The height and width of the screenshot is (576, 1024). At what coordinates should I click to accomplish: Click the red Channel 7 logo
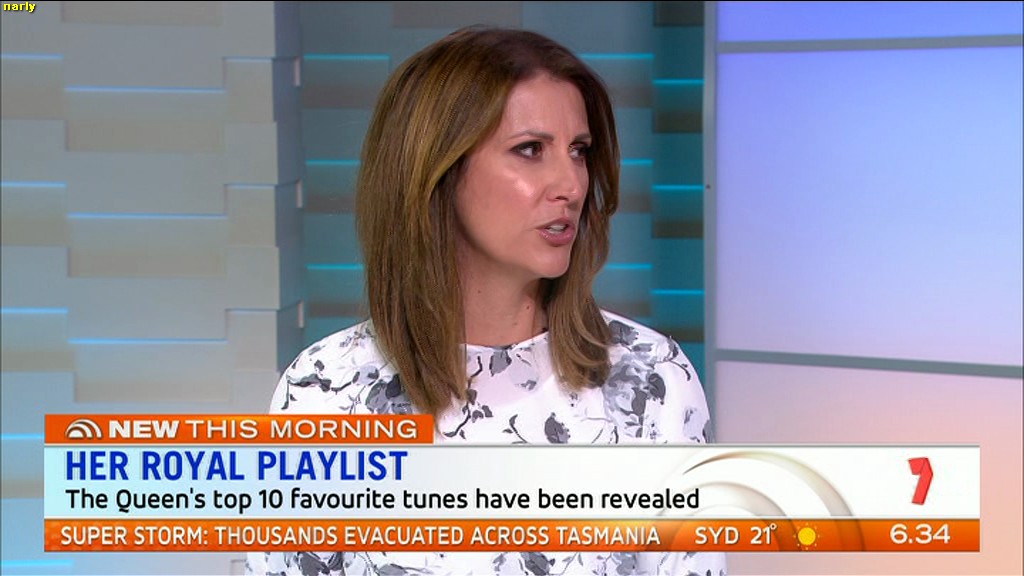919,481
